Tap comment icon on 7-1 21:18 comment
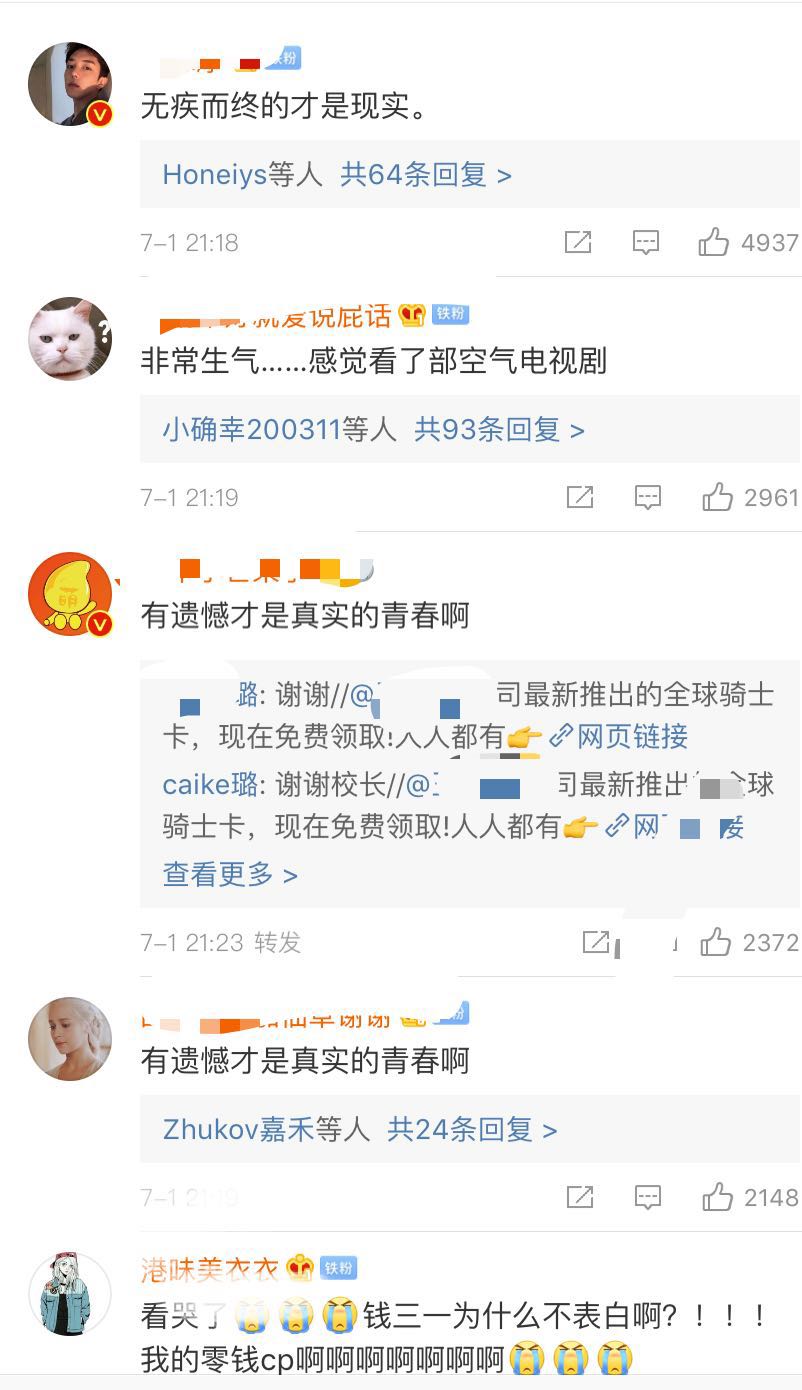Viewport: 802px width, 1390px height. [646, 242]
